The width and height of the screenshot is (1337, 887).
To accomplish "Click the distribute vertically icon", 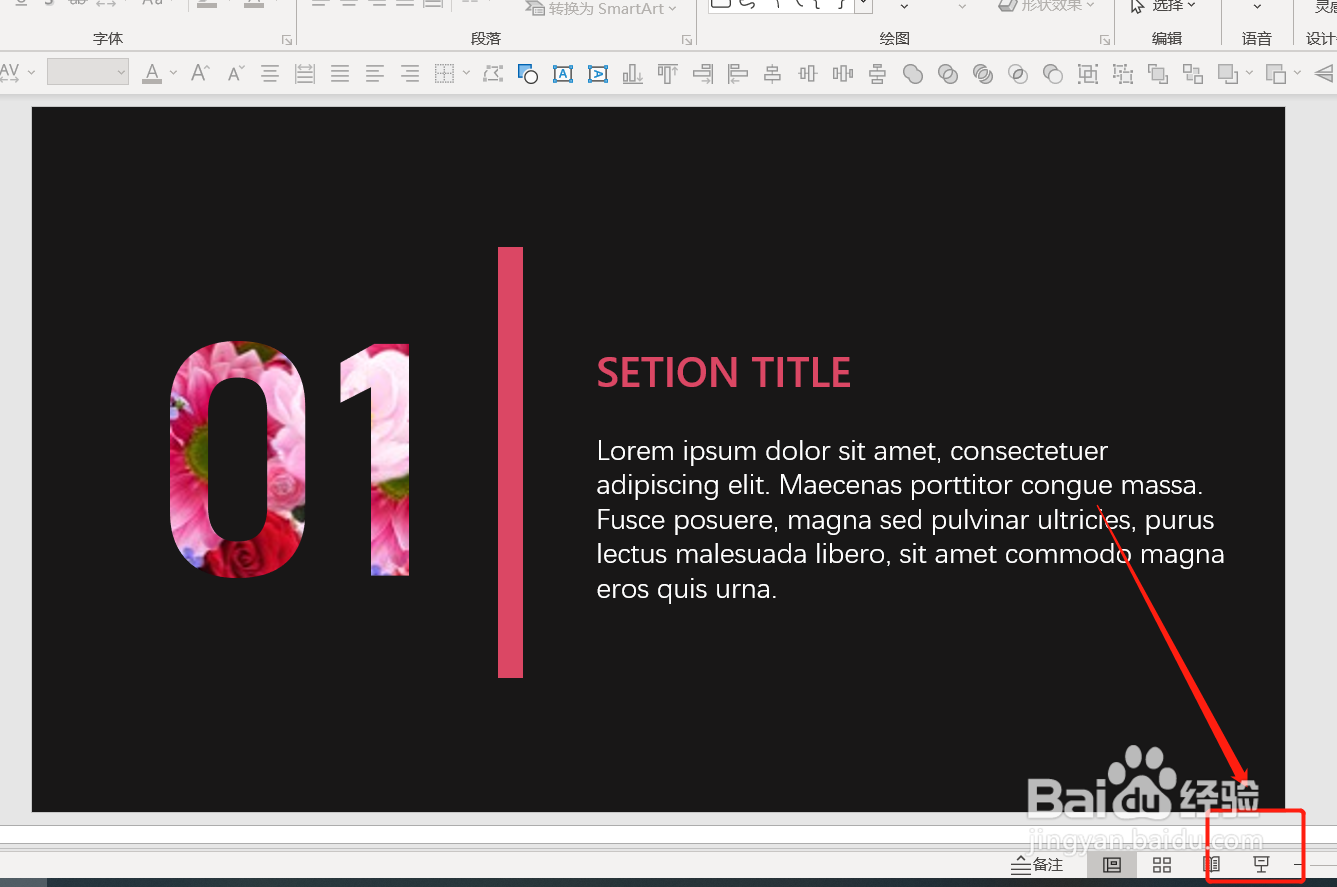I will click(x=878, y=73).
